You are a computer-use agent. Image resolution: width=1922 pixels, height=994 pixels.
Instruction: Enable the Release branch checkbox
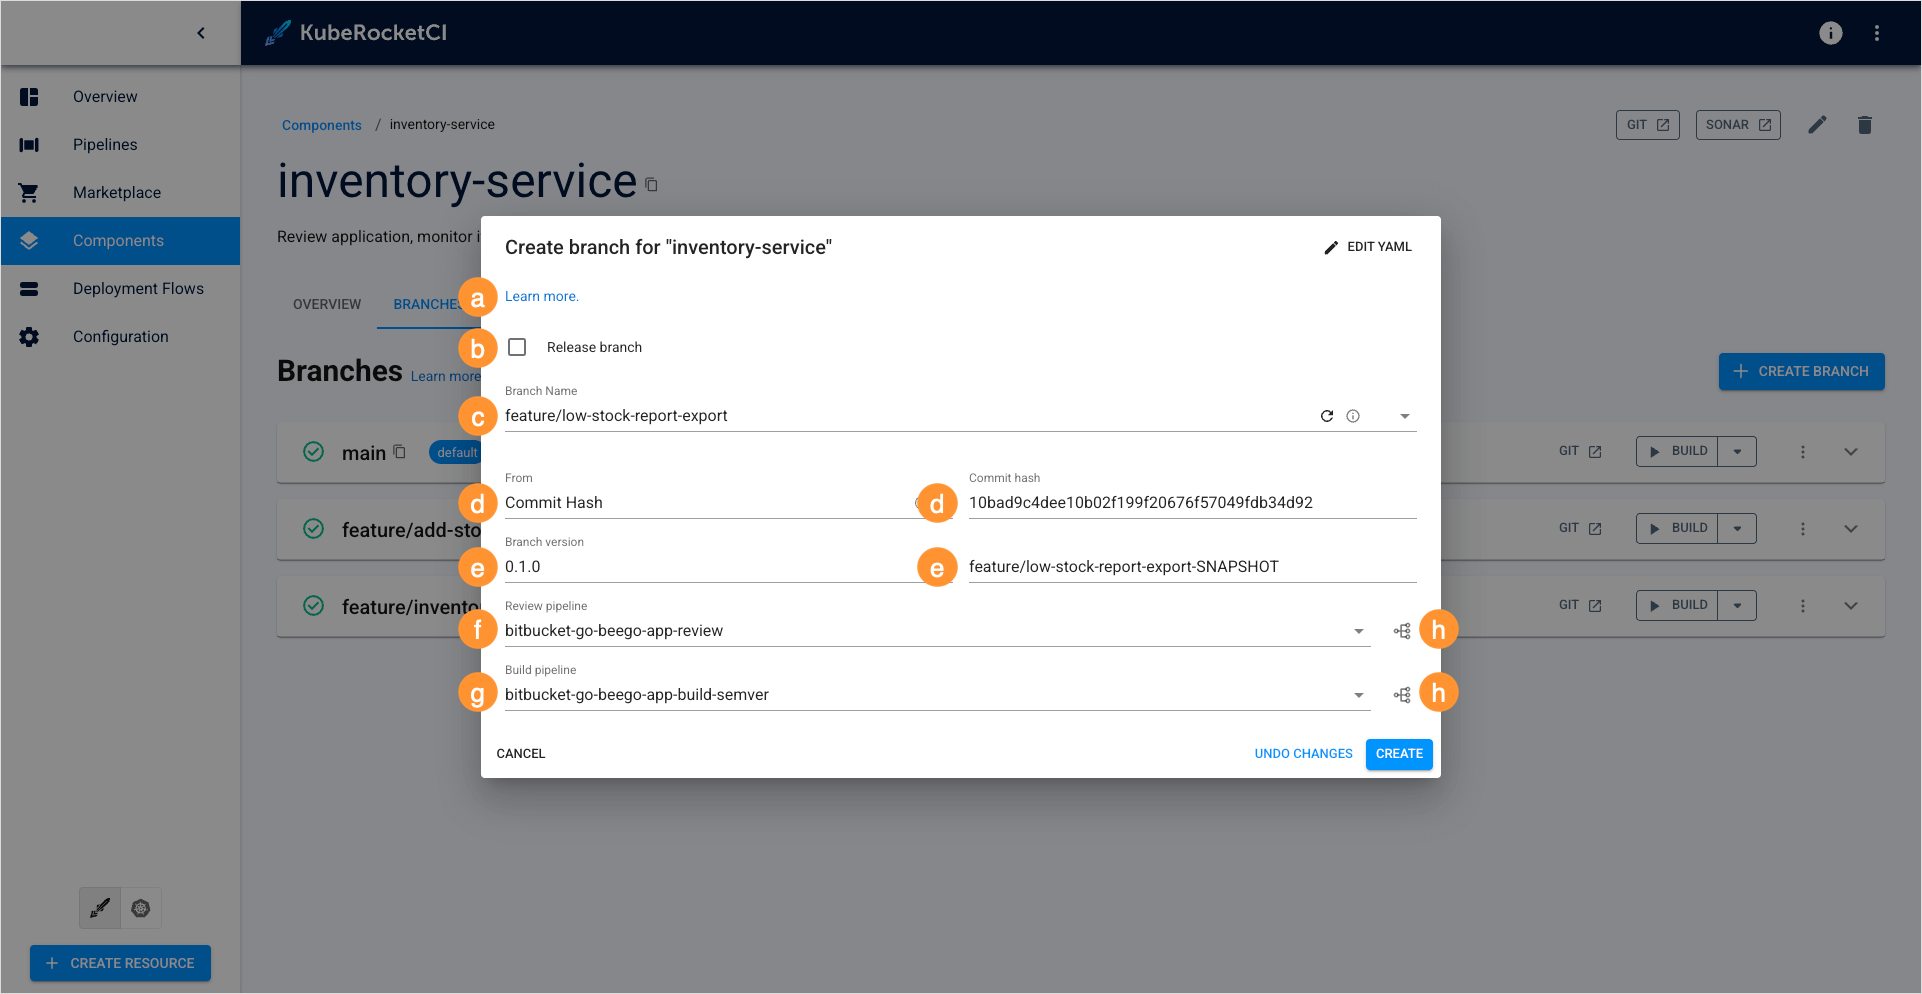click(x=517, y=347)
